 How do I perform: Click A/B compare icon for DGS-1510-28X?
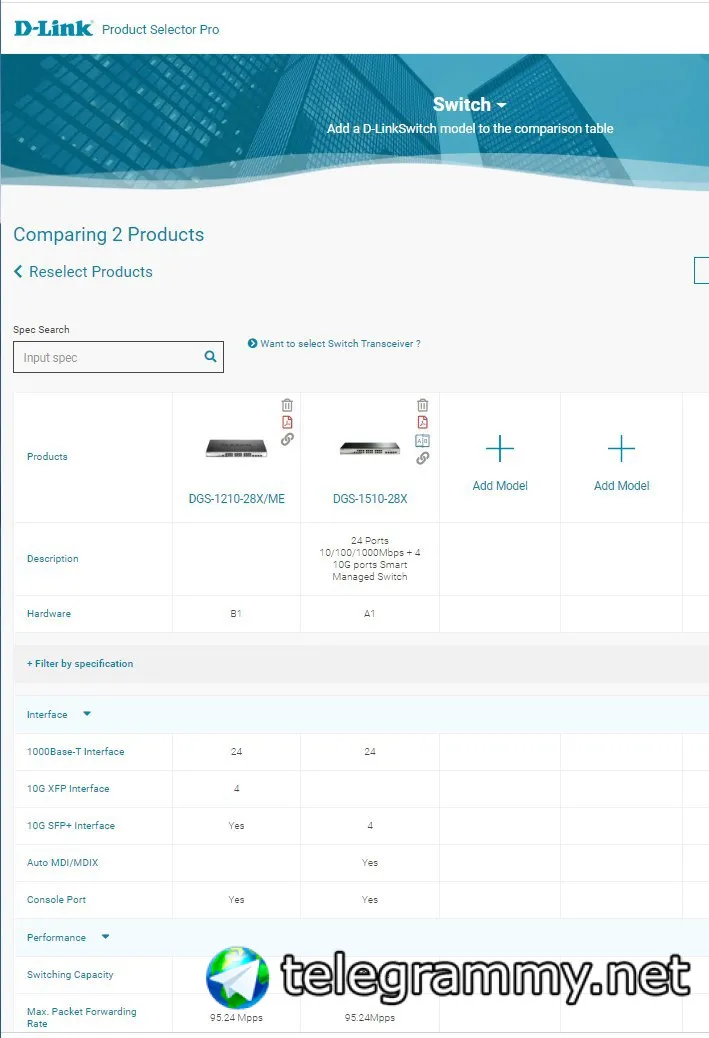click(x=422, y=440)
